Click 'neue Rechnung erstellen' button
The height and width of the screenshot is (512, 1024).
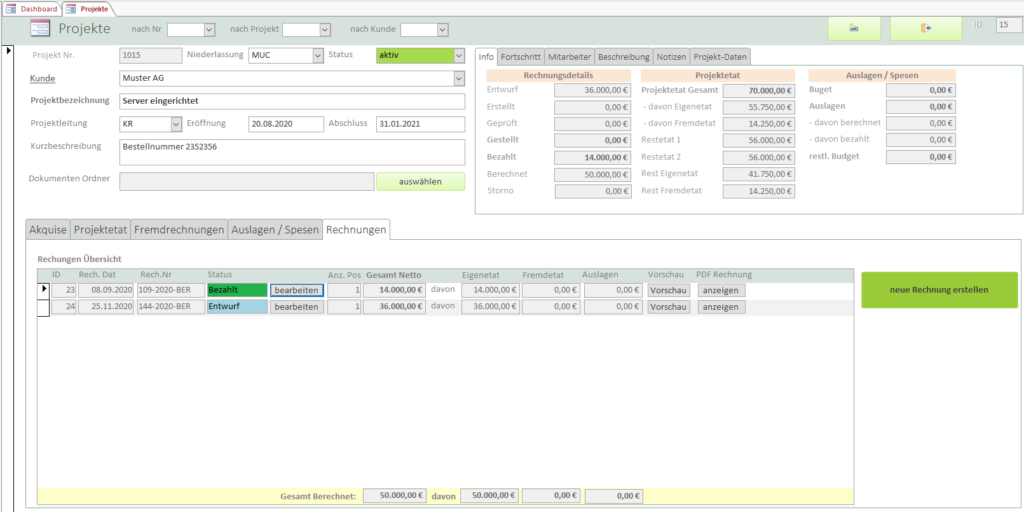[x=938, y=290]
